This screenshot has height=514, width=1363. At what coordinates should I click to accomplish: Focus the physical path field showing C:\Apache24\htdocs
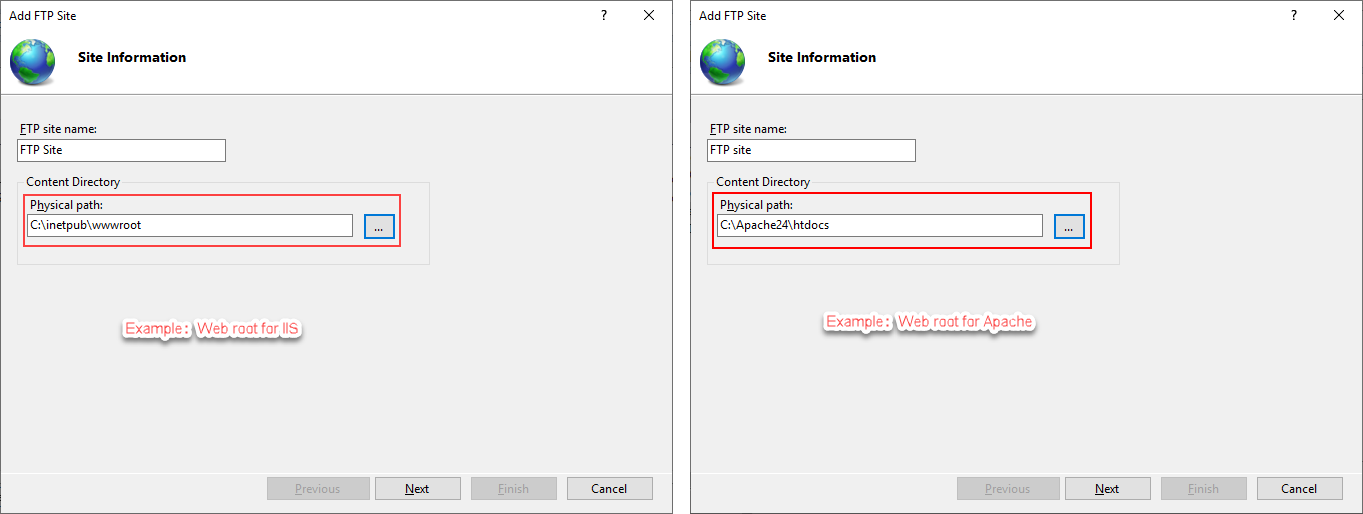pyautogui.click(x=879, y=226)
